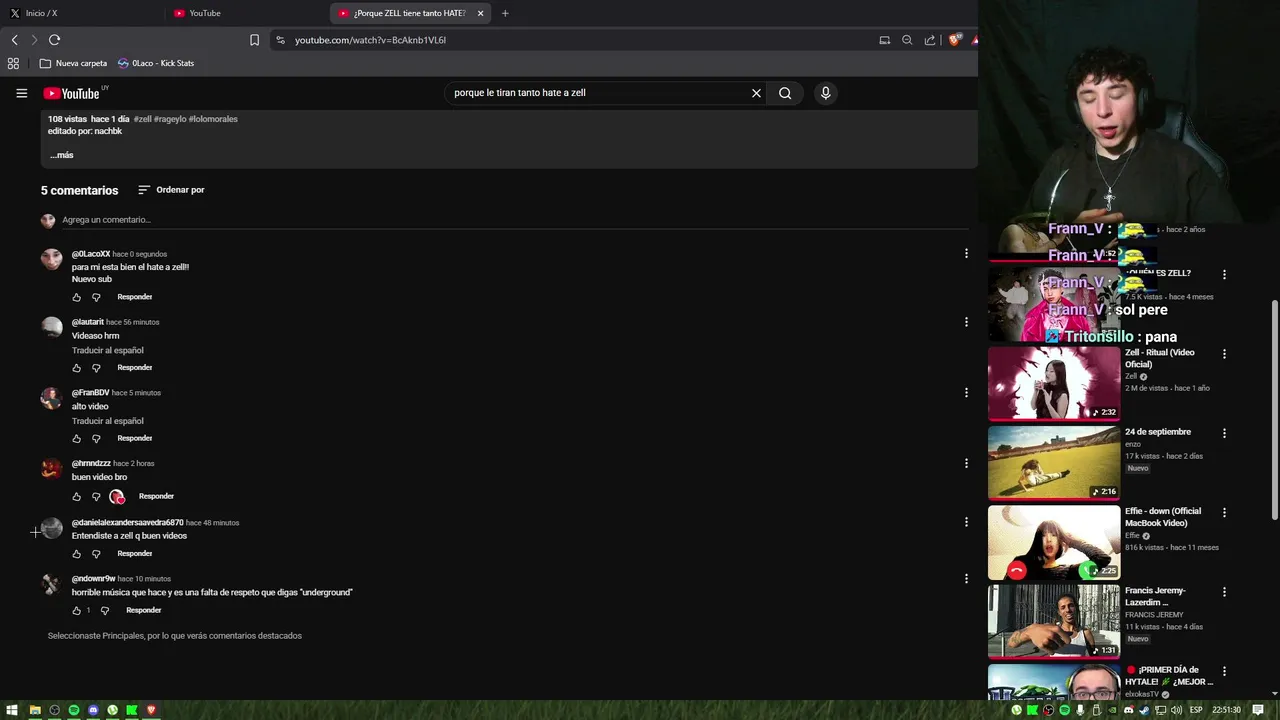
Task: Open the Ordenar por sort dropdown
Action: (x=171, y=190)
